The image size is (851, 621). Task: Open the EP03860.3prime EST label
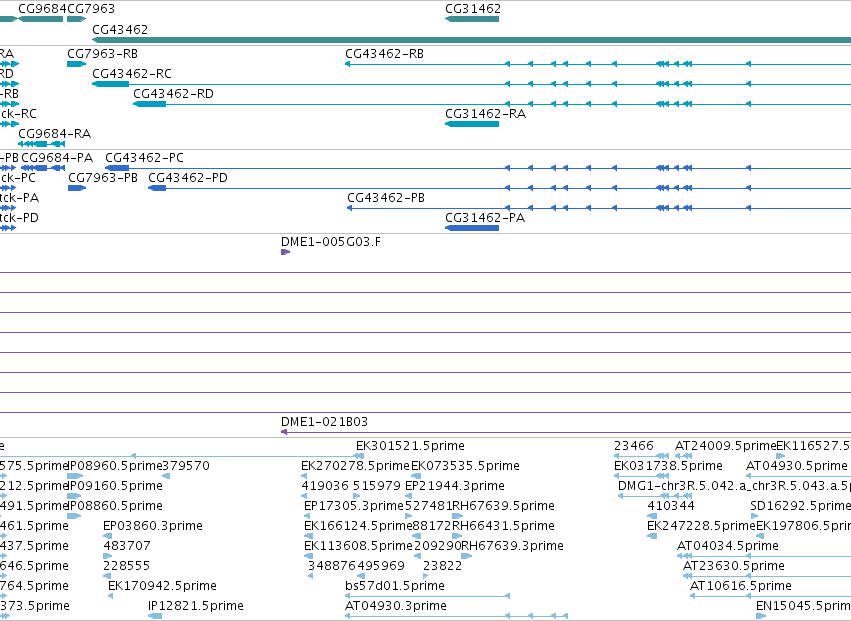pyautogui.click(x=153, y=527)
